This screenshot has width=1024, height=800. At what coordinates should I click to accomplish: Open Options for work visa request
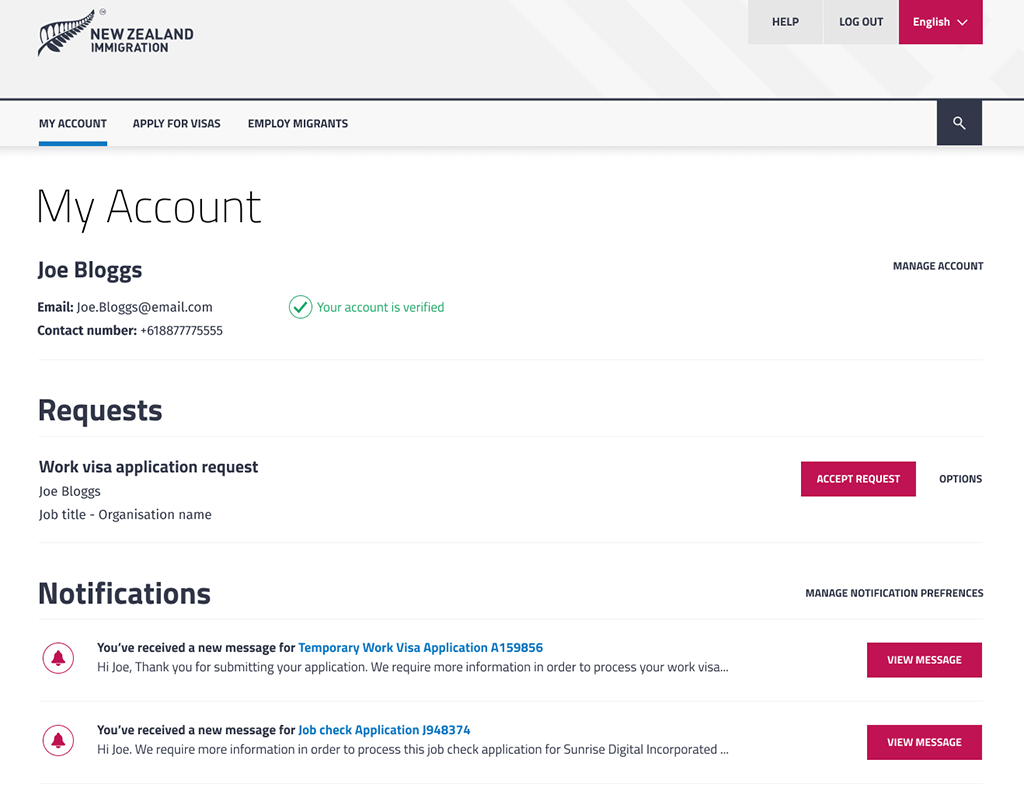pos(960,479)
